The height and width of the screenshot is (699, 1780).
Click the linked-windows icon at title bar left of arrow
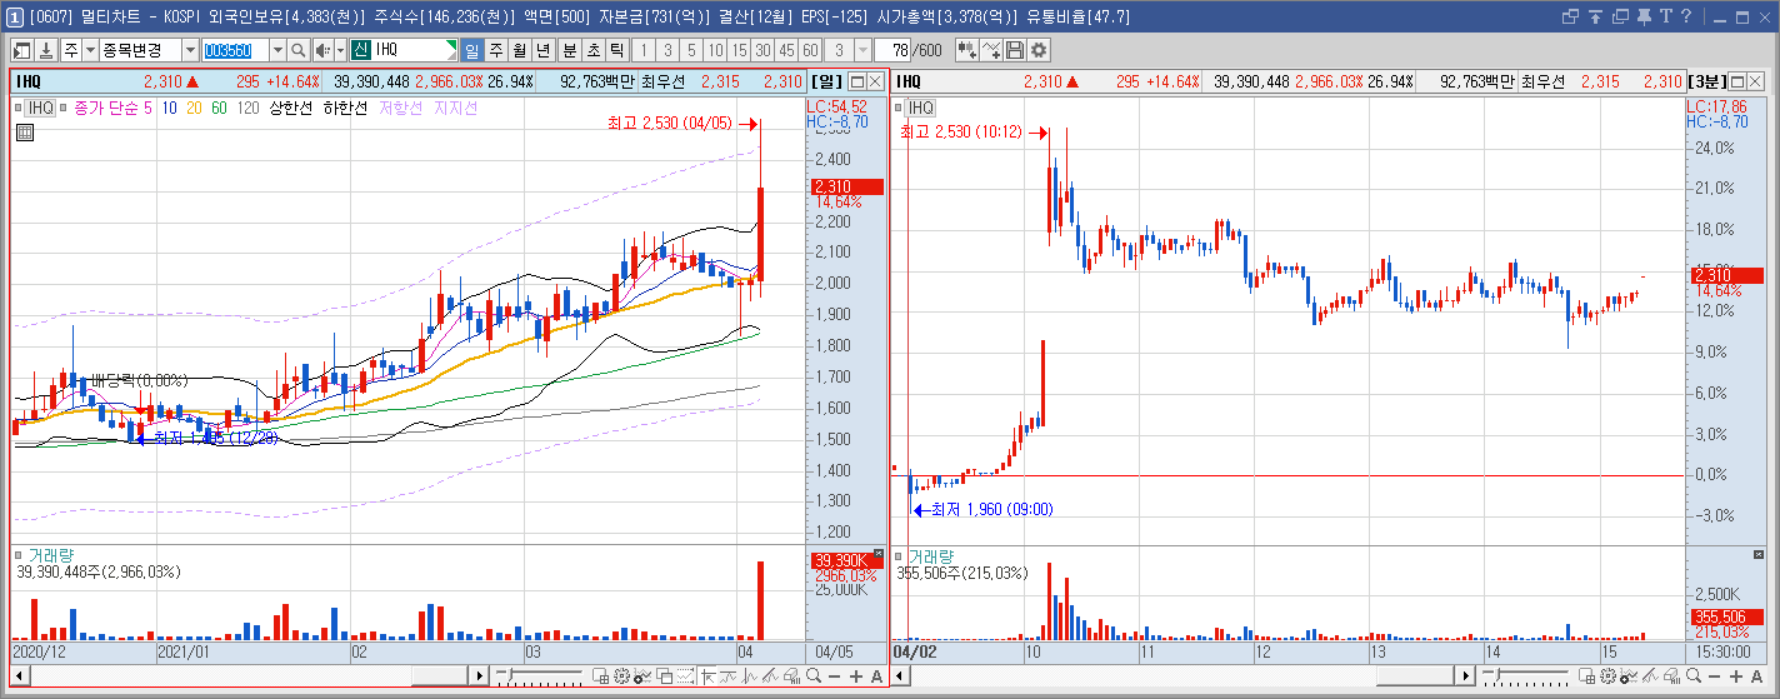[1570, 17]
